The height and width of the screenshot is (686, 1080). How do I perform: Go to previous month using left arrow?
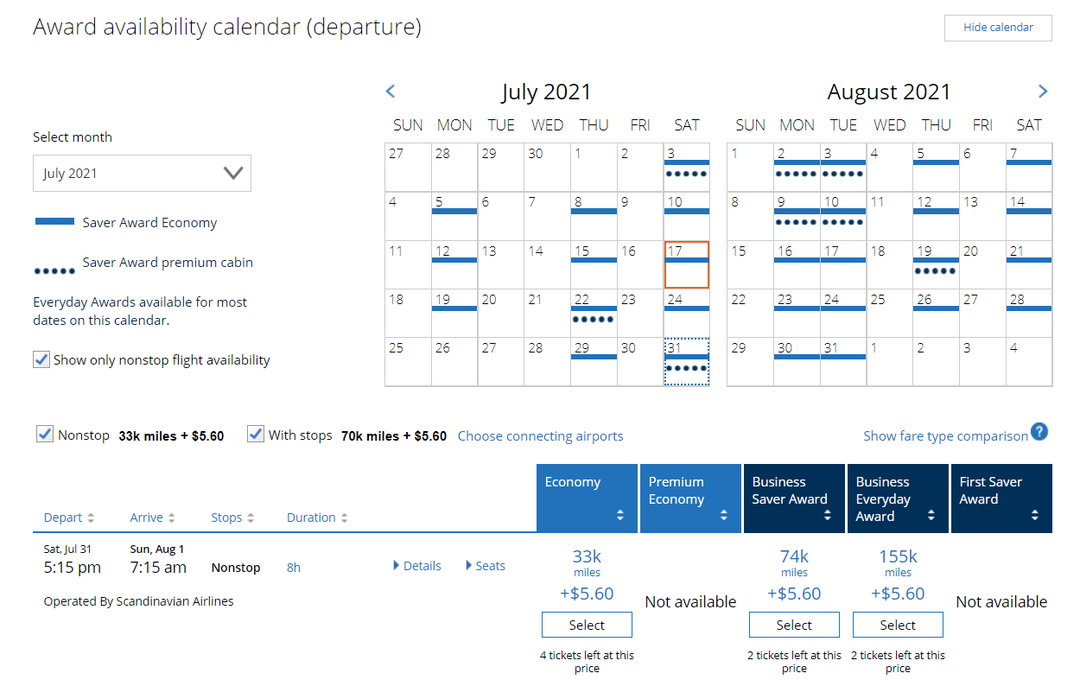[x=391, y=91]
